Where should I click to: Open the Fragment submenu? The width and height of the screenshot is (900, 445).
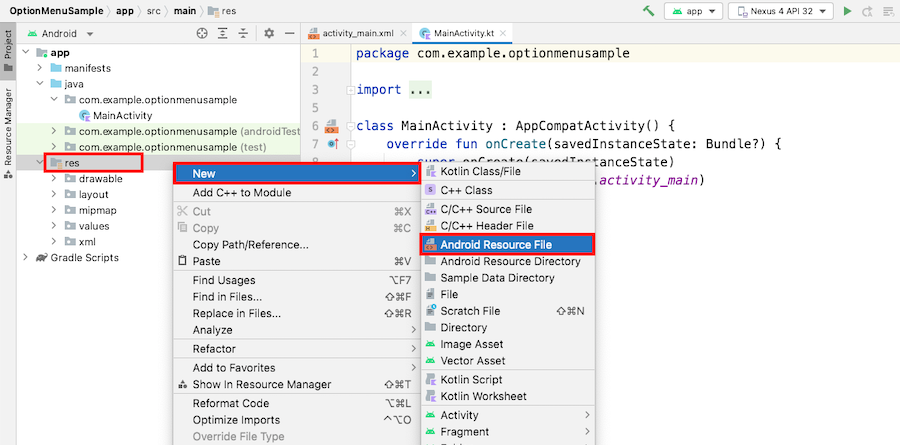click(x=509, y=431)
